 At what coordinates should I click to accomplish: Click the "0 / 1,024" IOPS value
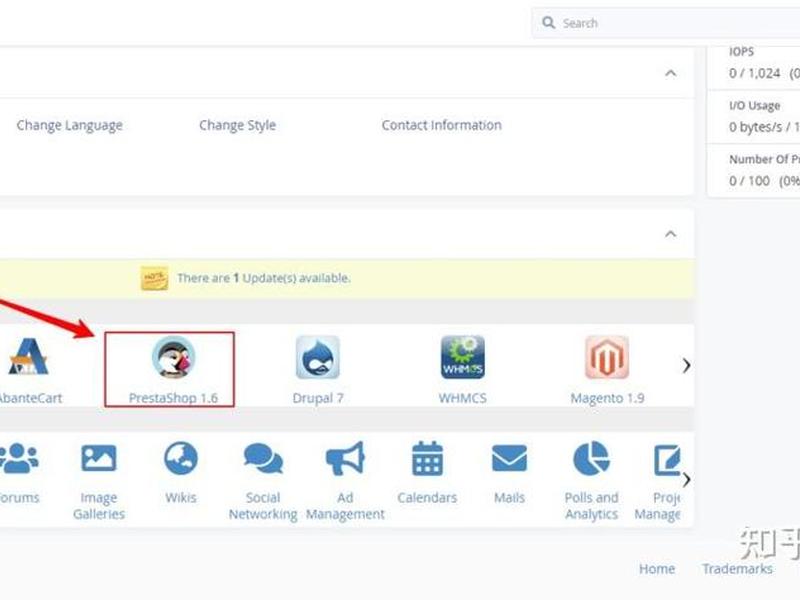(755, 73)
